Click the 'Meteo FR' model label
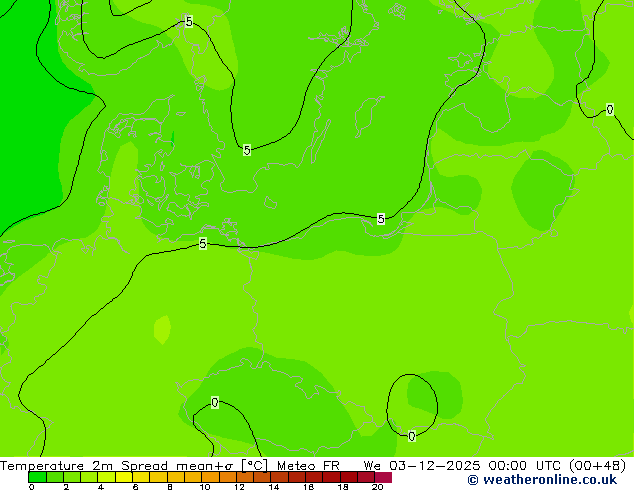 click(308, 466)
